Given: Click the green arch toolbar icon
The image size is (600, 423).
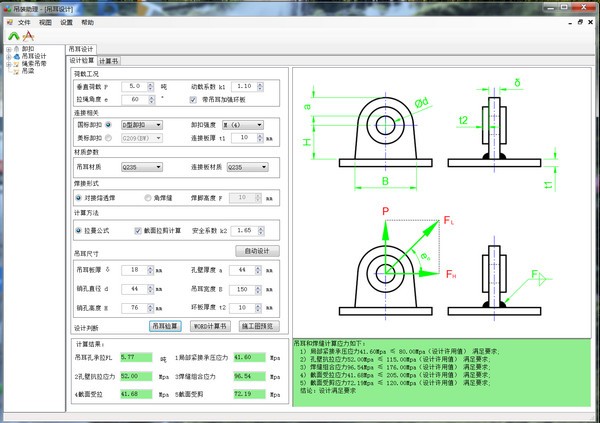Looking at the screenshot, I should coord(13,35).
